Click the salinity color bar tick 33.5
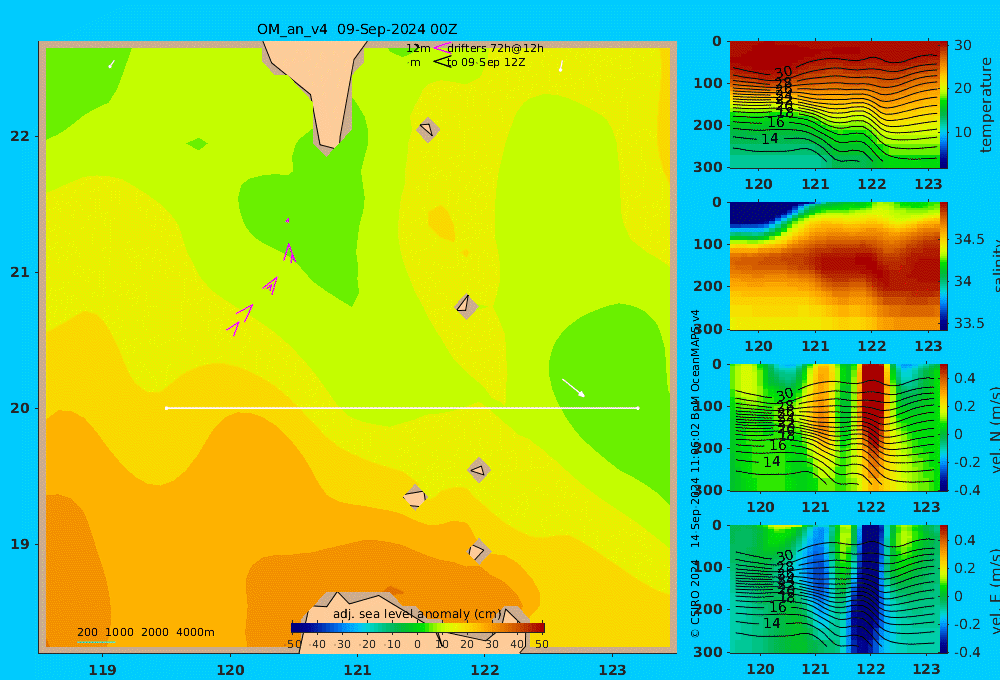Viewport: 1000px width, 680px height. pos(969,323)
